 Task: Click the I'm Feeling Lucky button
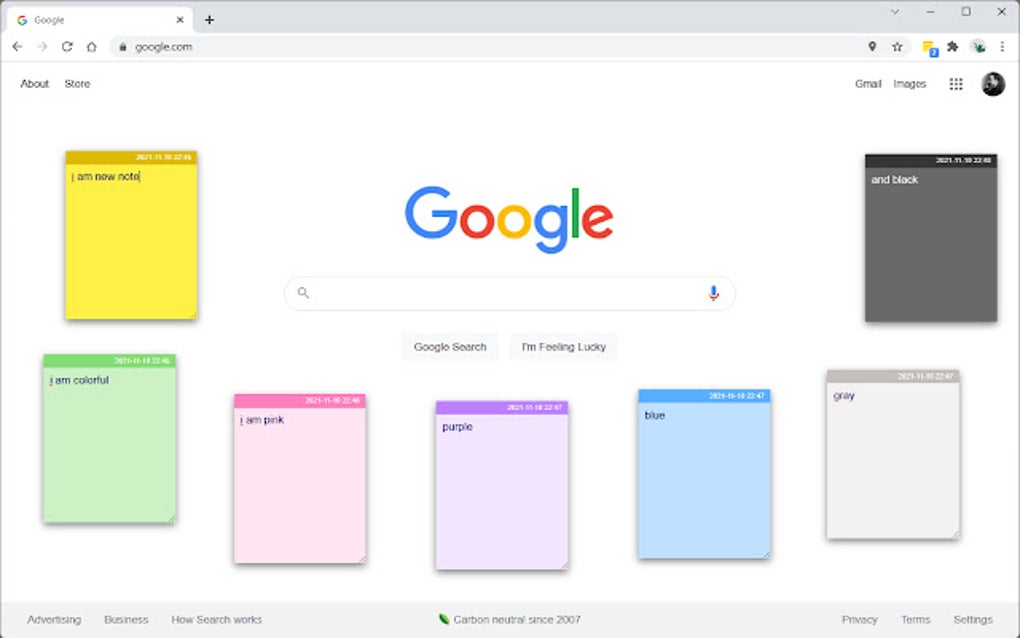563,346
